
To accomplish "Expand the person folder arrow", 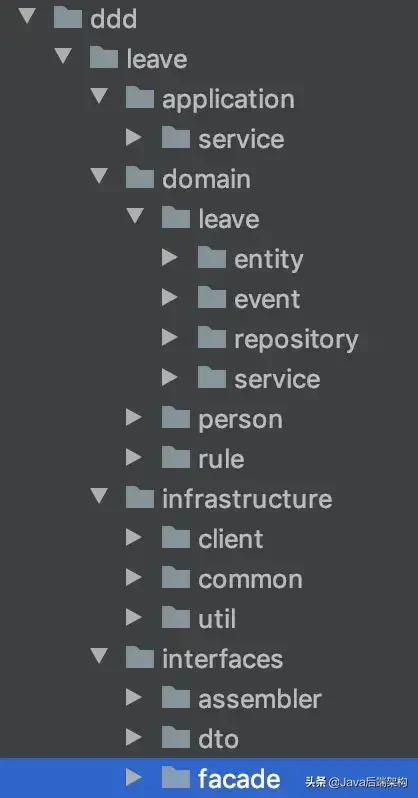I will pos(133,418).
